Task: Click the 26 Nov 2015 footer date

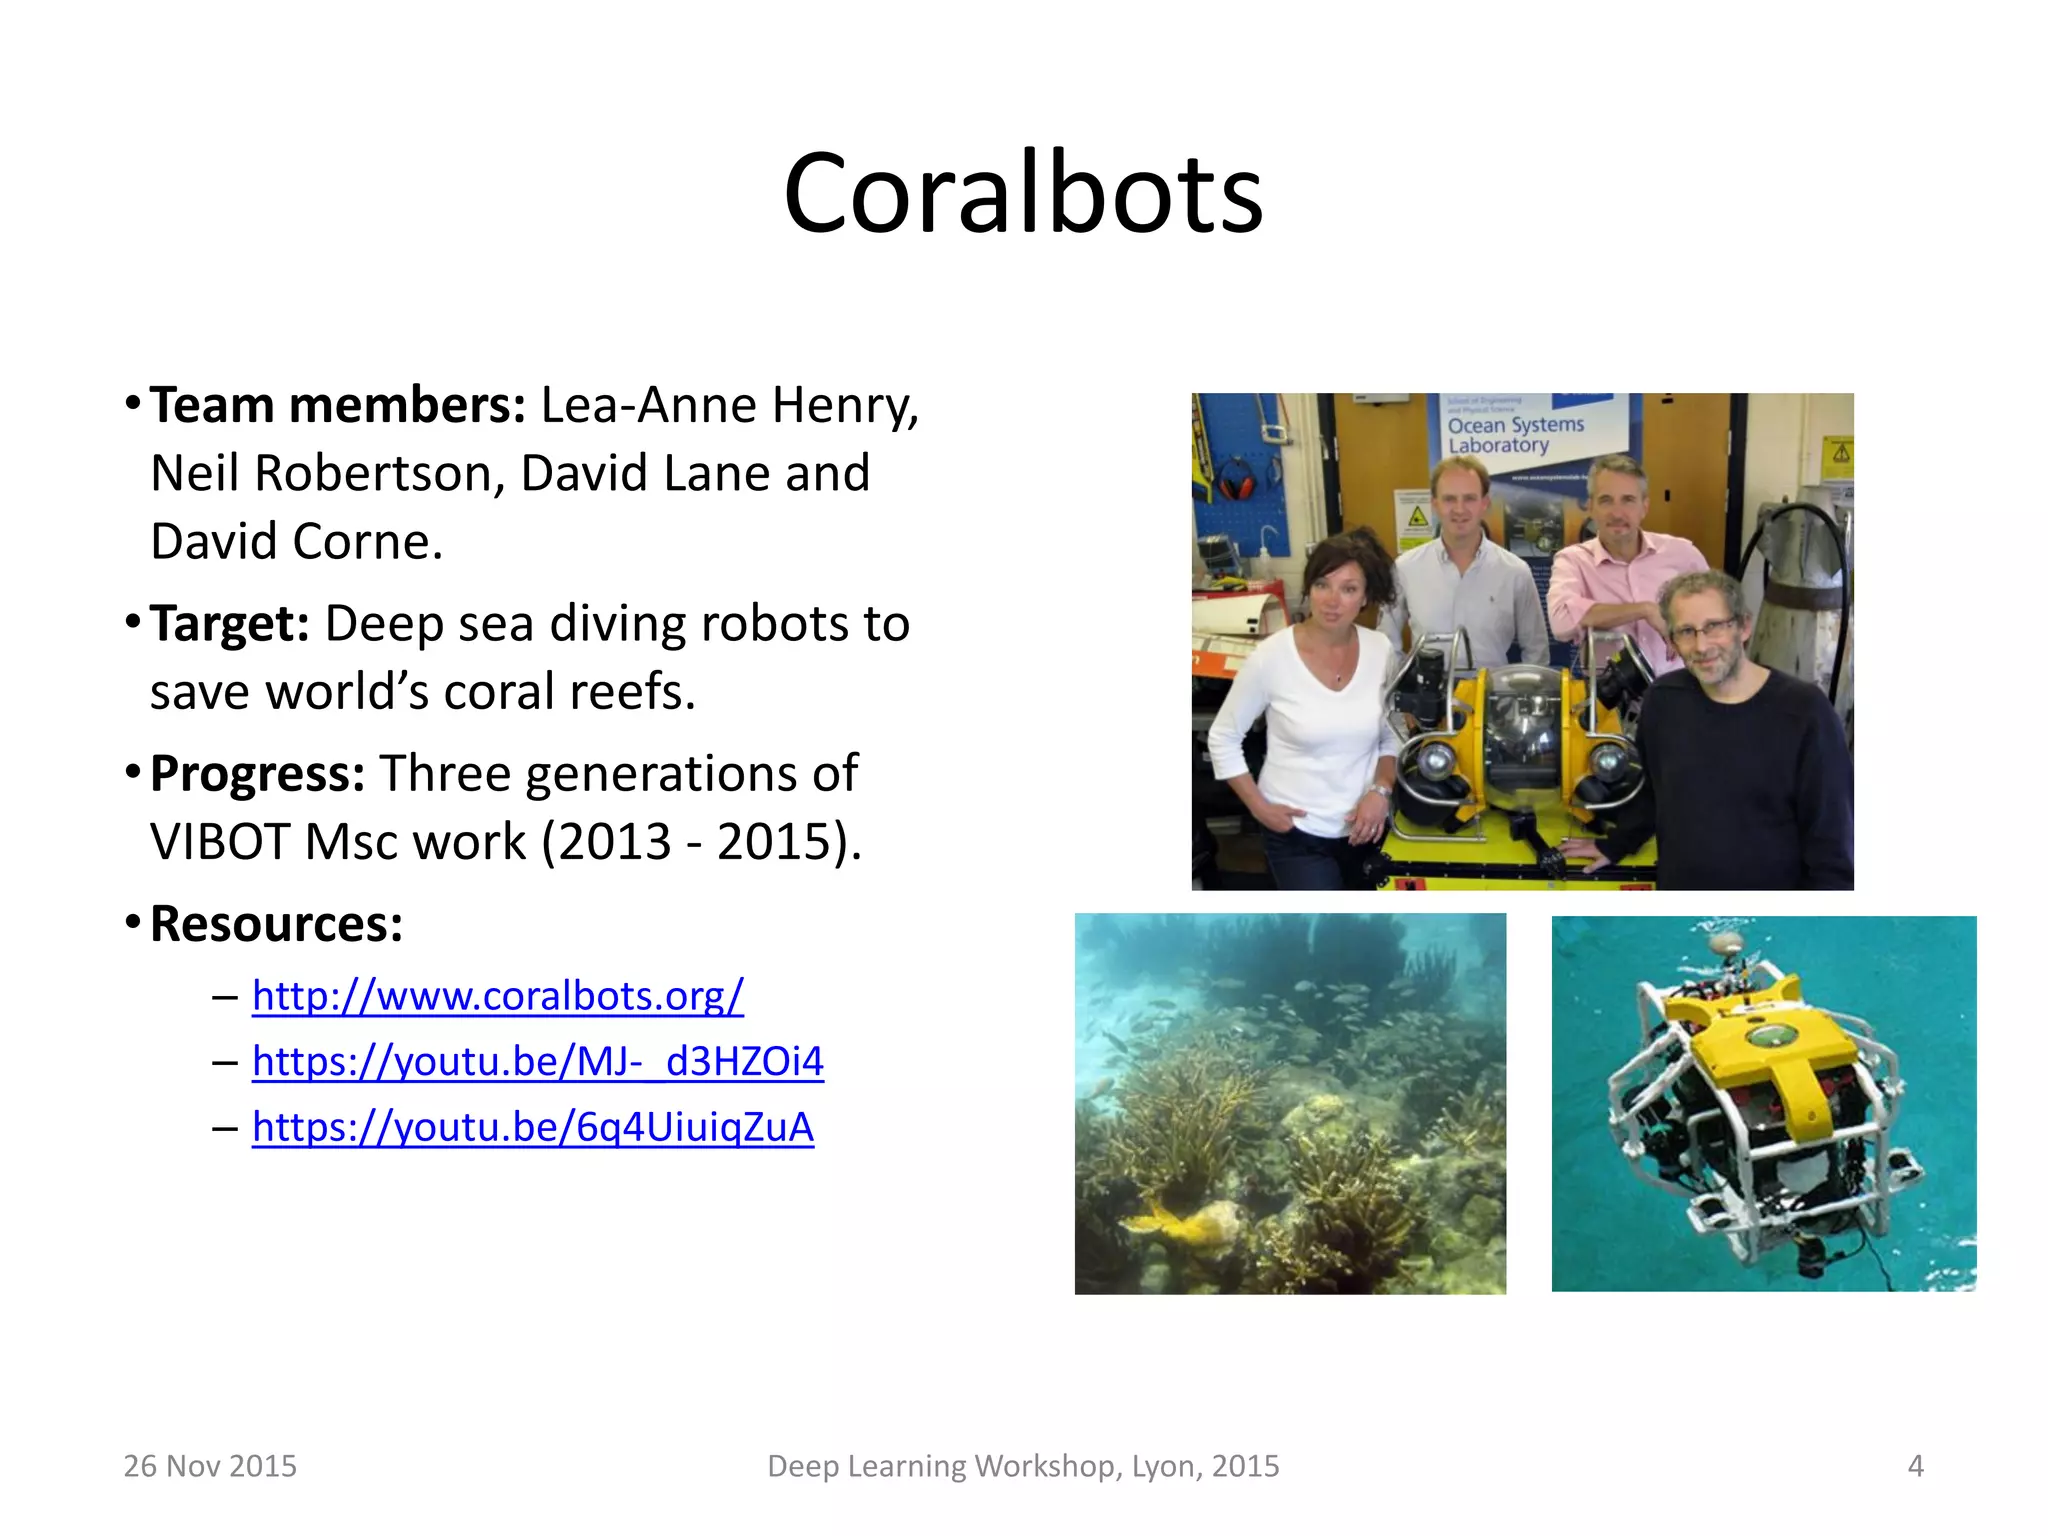Action: point(210,1466)
